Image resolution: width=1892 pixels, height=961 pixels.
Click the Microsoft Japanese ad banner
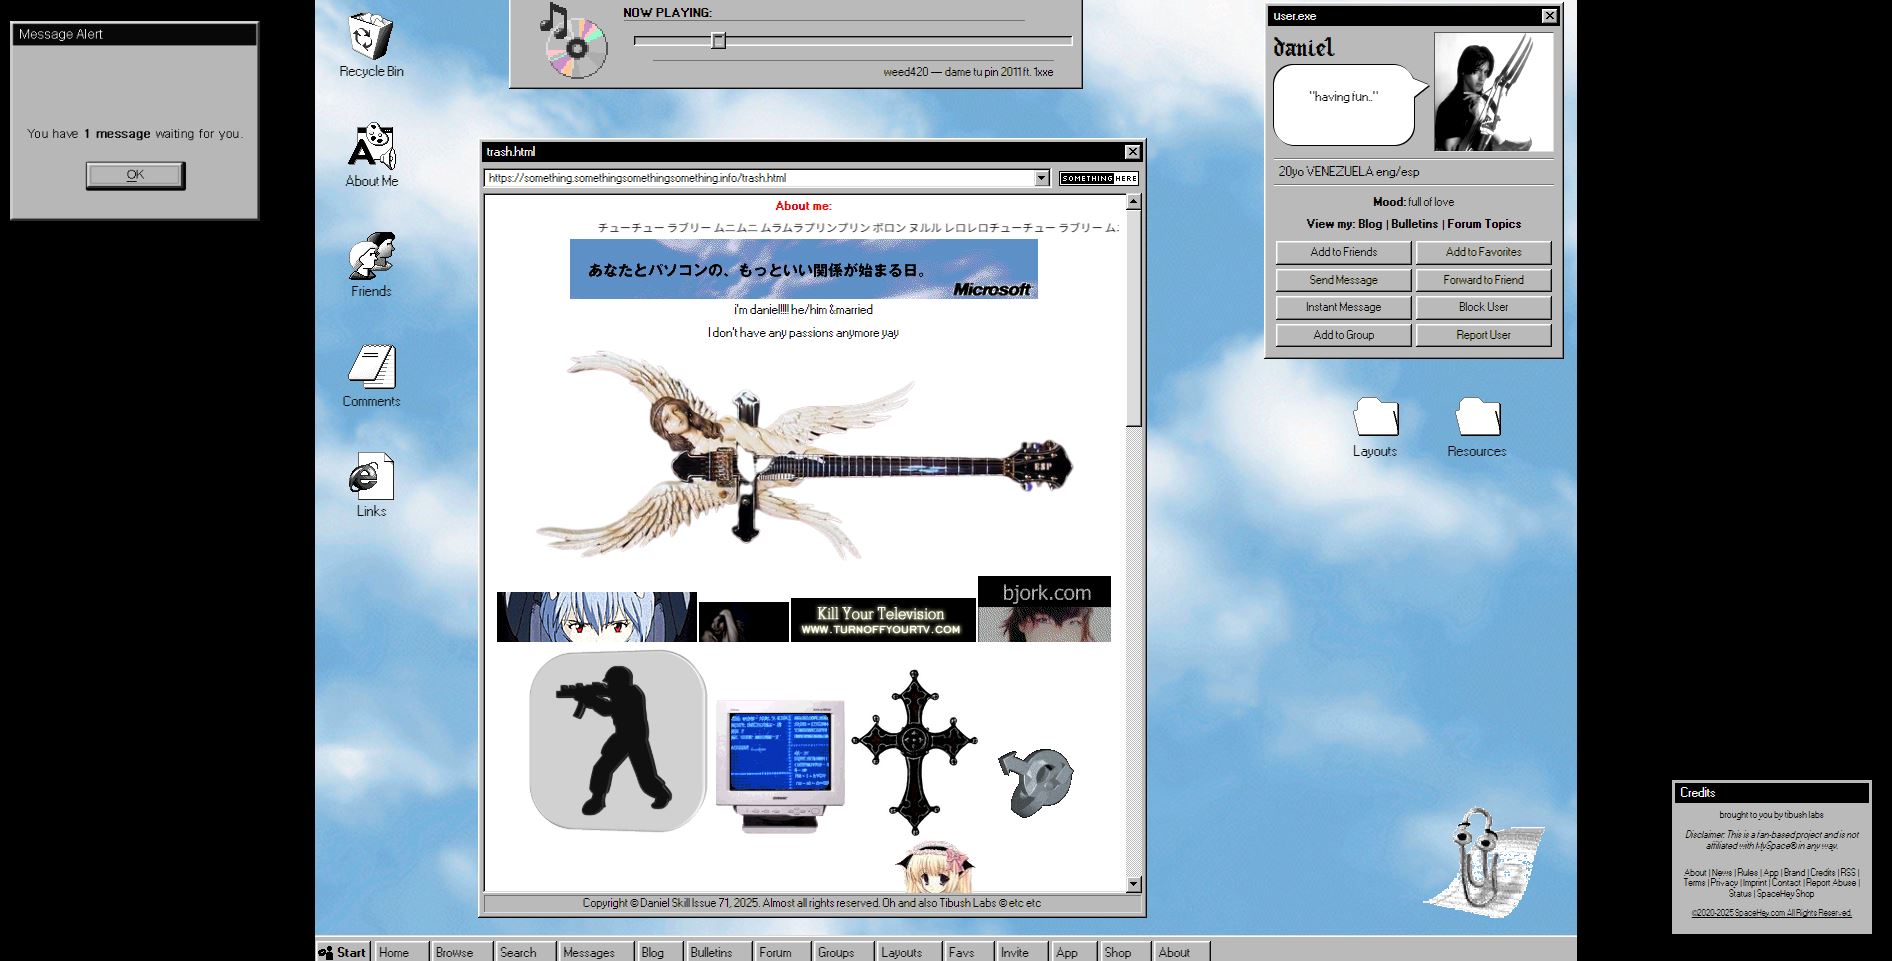[x=804, y=269]
